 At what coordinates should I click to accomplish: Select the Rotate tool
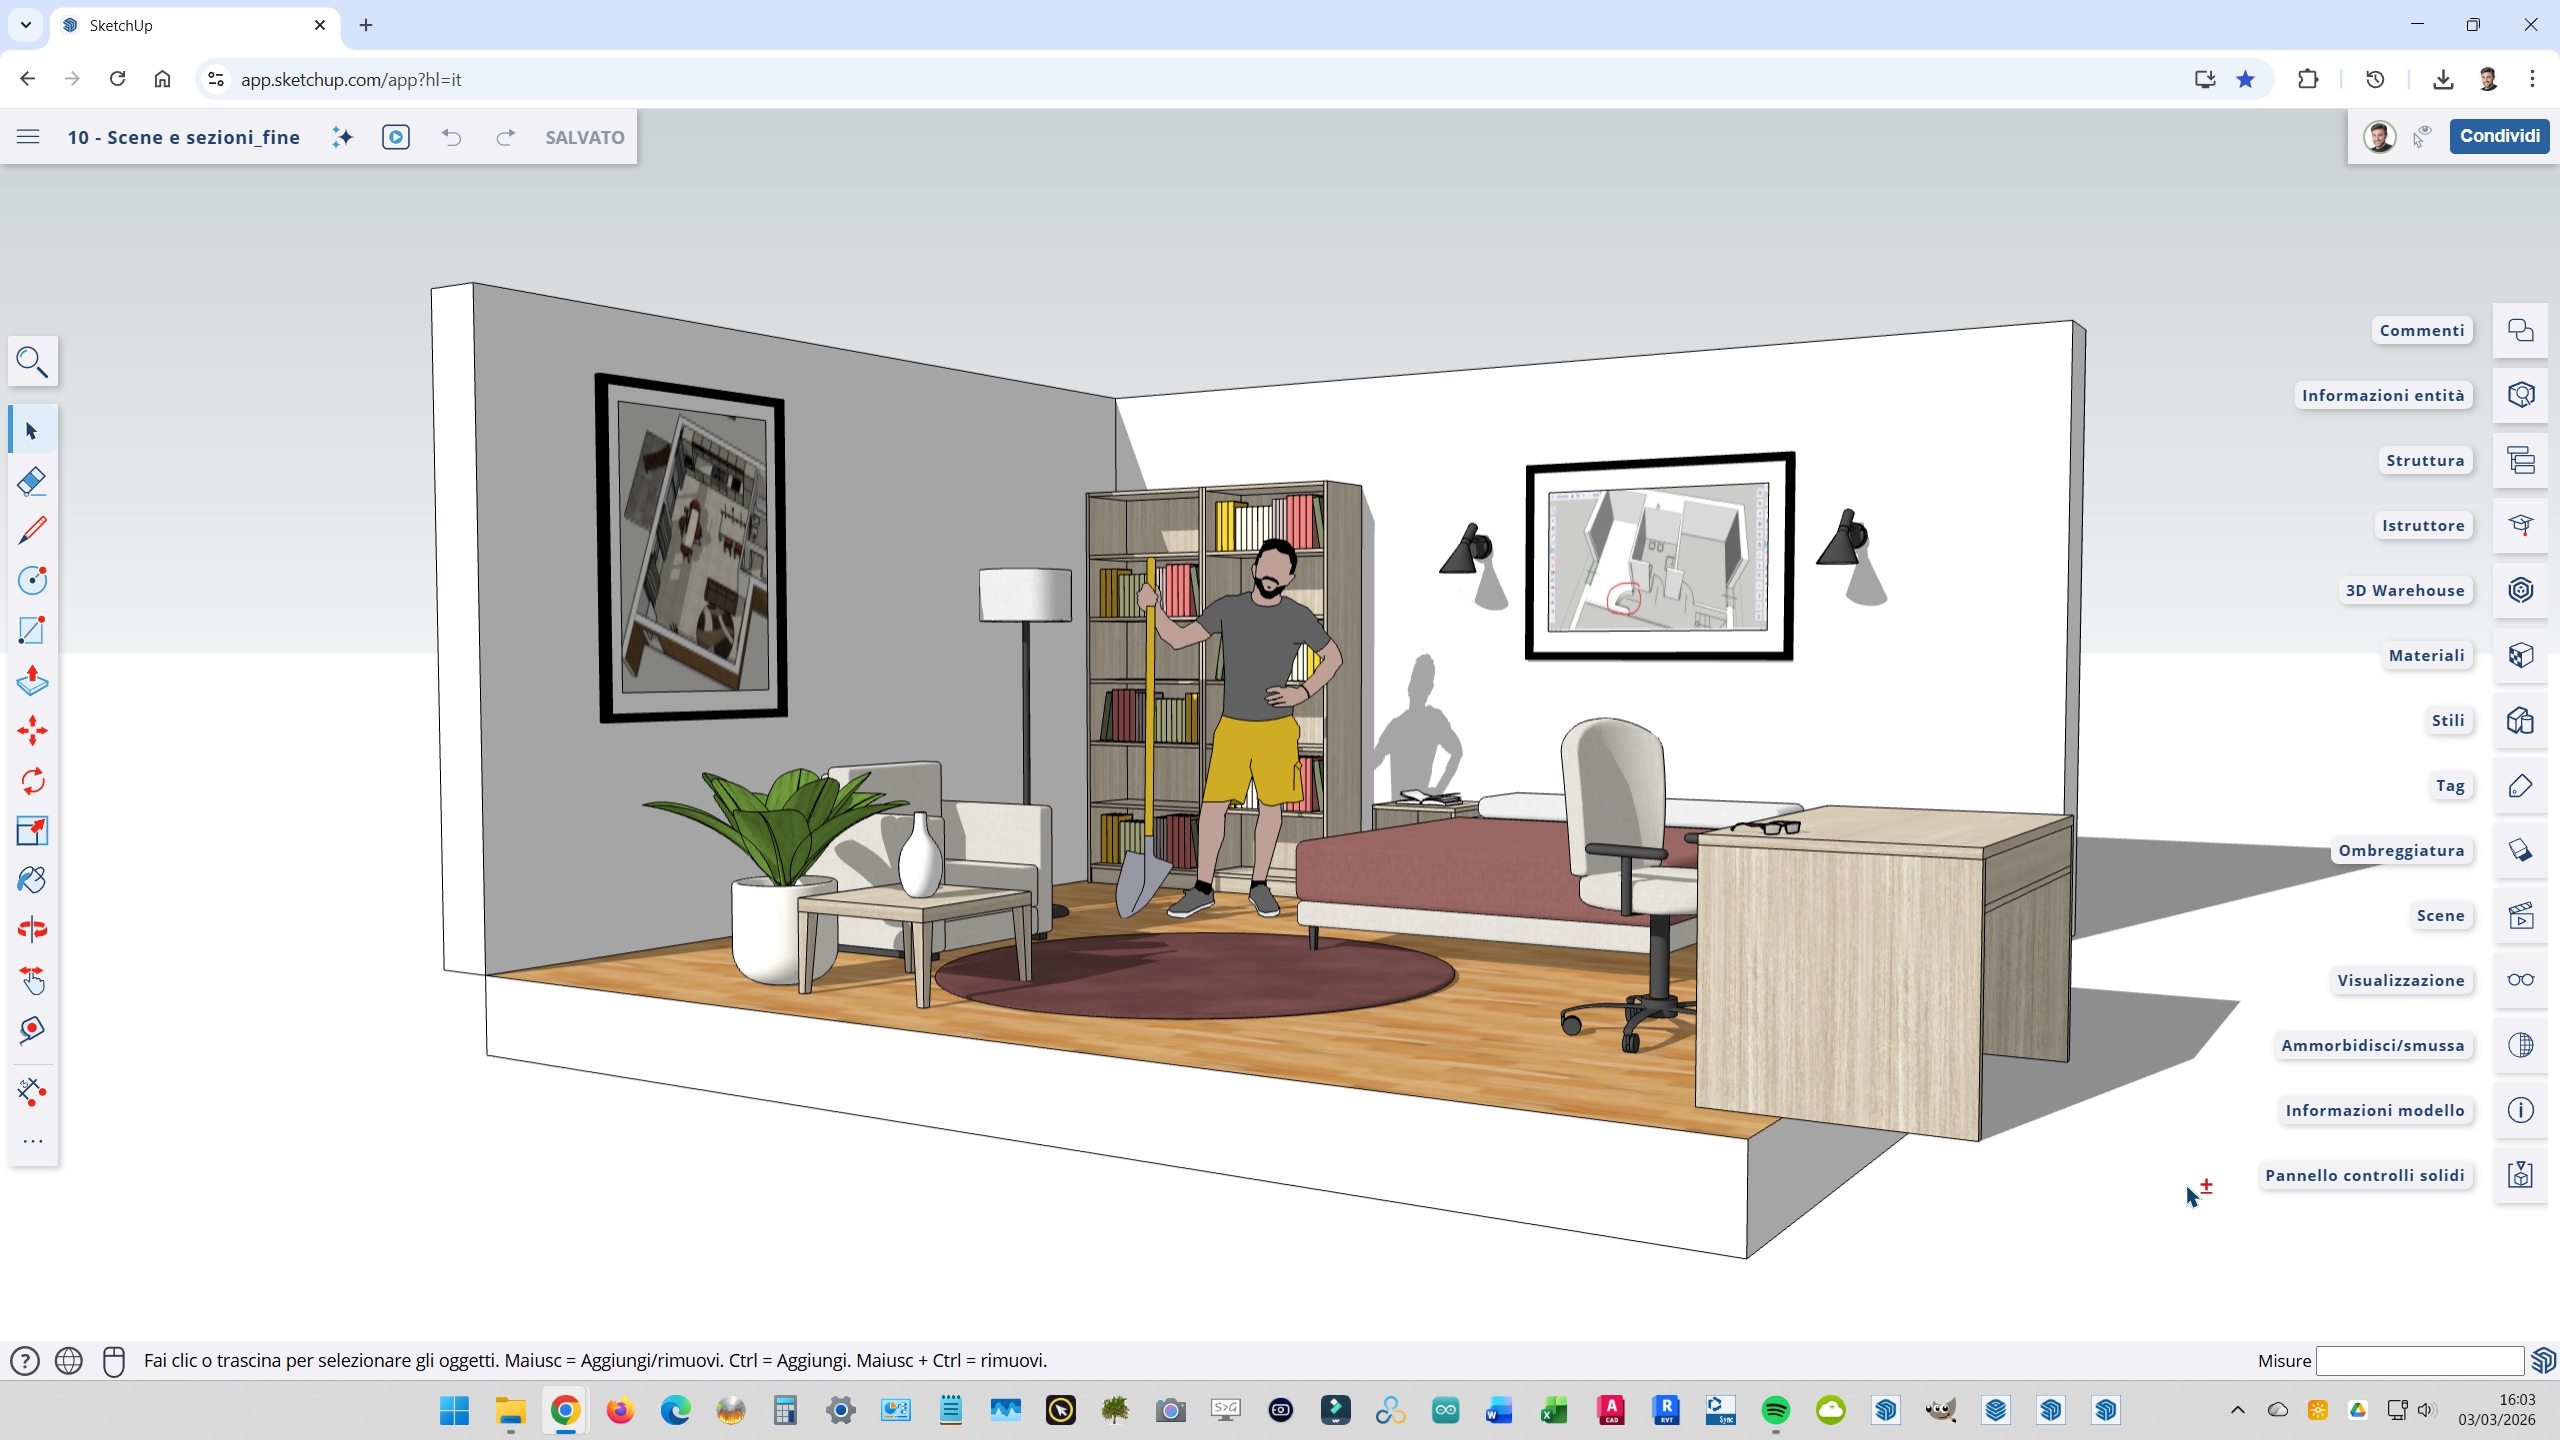point(32,781)
